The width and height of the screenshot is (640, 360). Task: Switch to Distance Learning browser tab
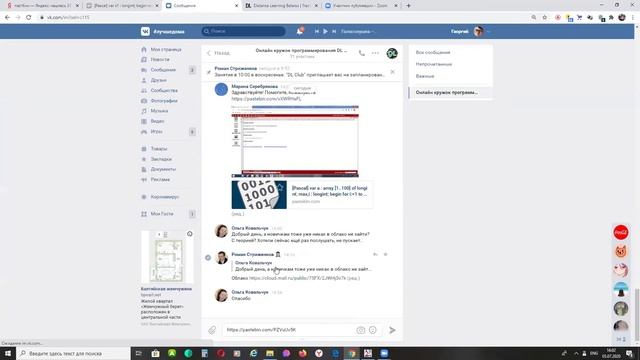pos(282,6)
